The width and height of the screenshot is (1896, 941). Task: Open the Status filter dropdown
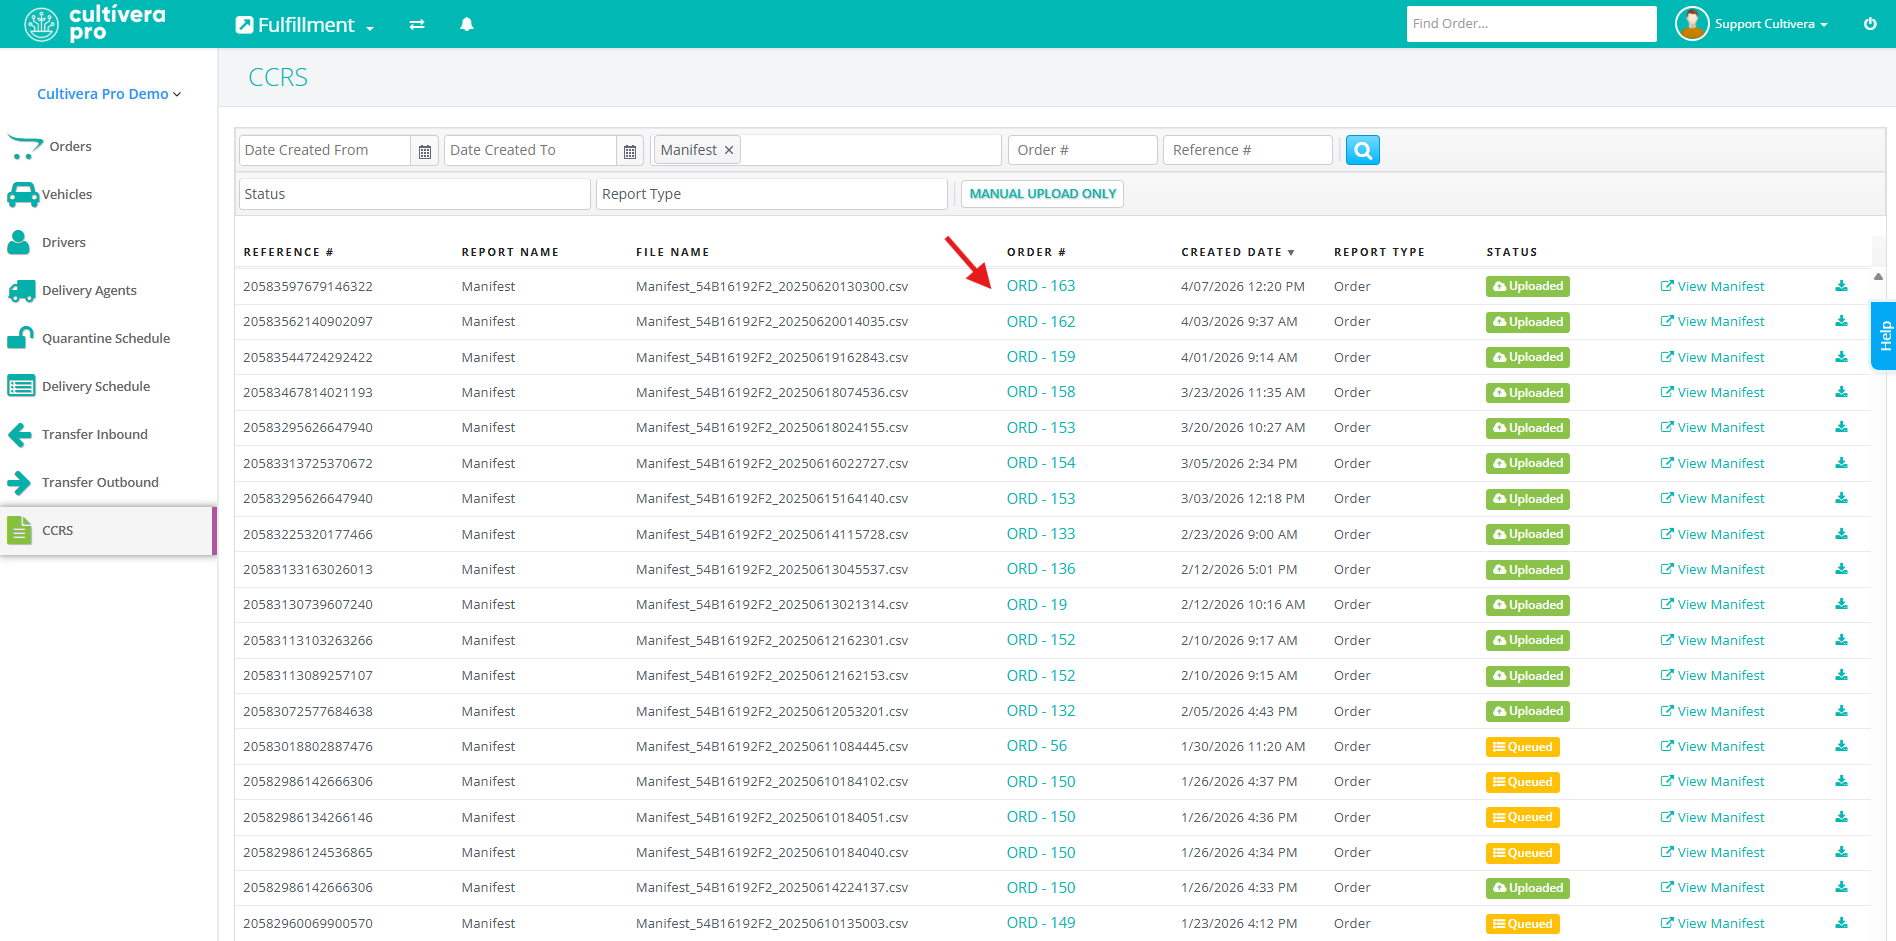(x=414, y=194)
